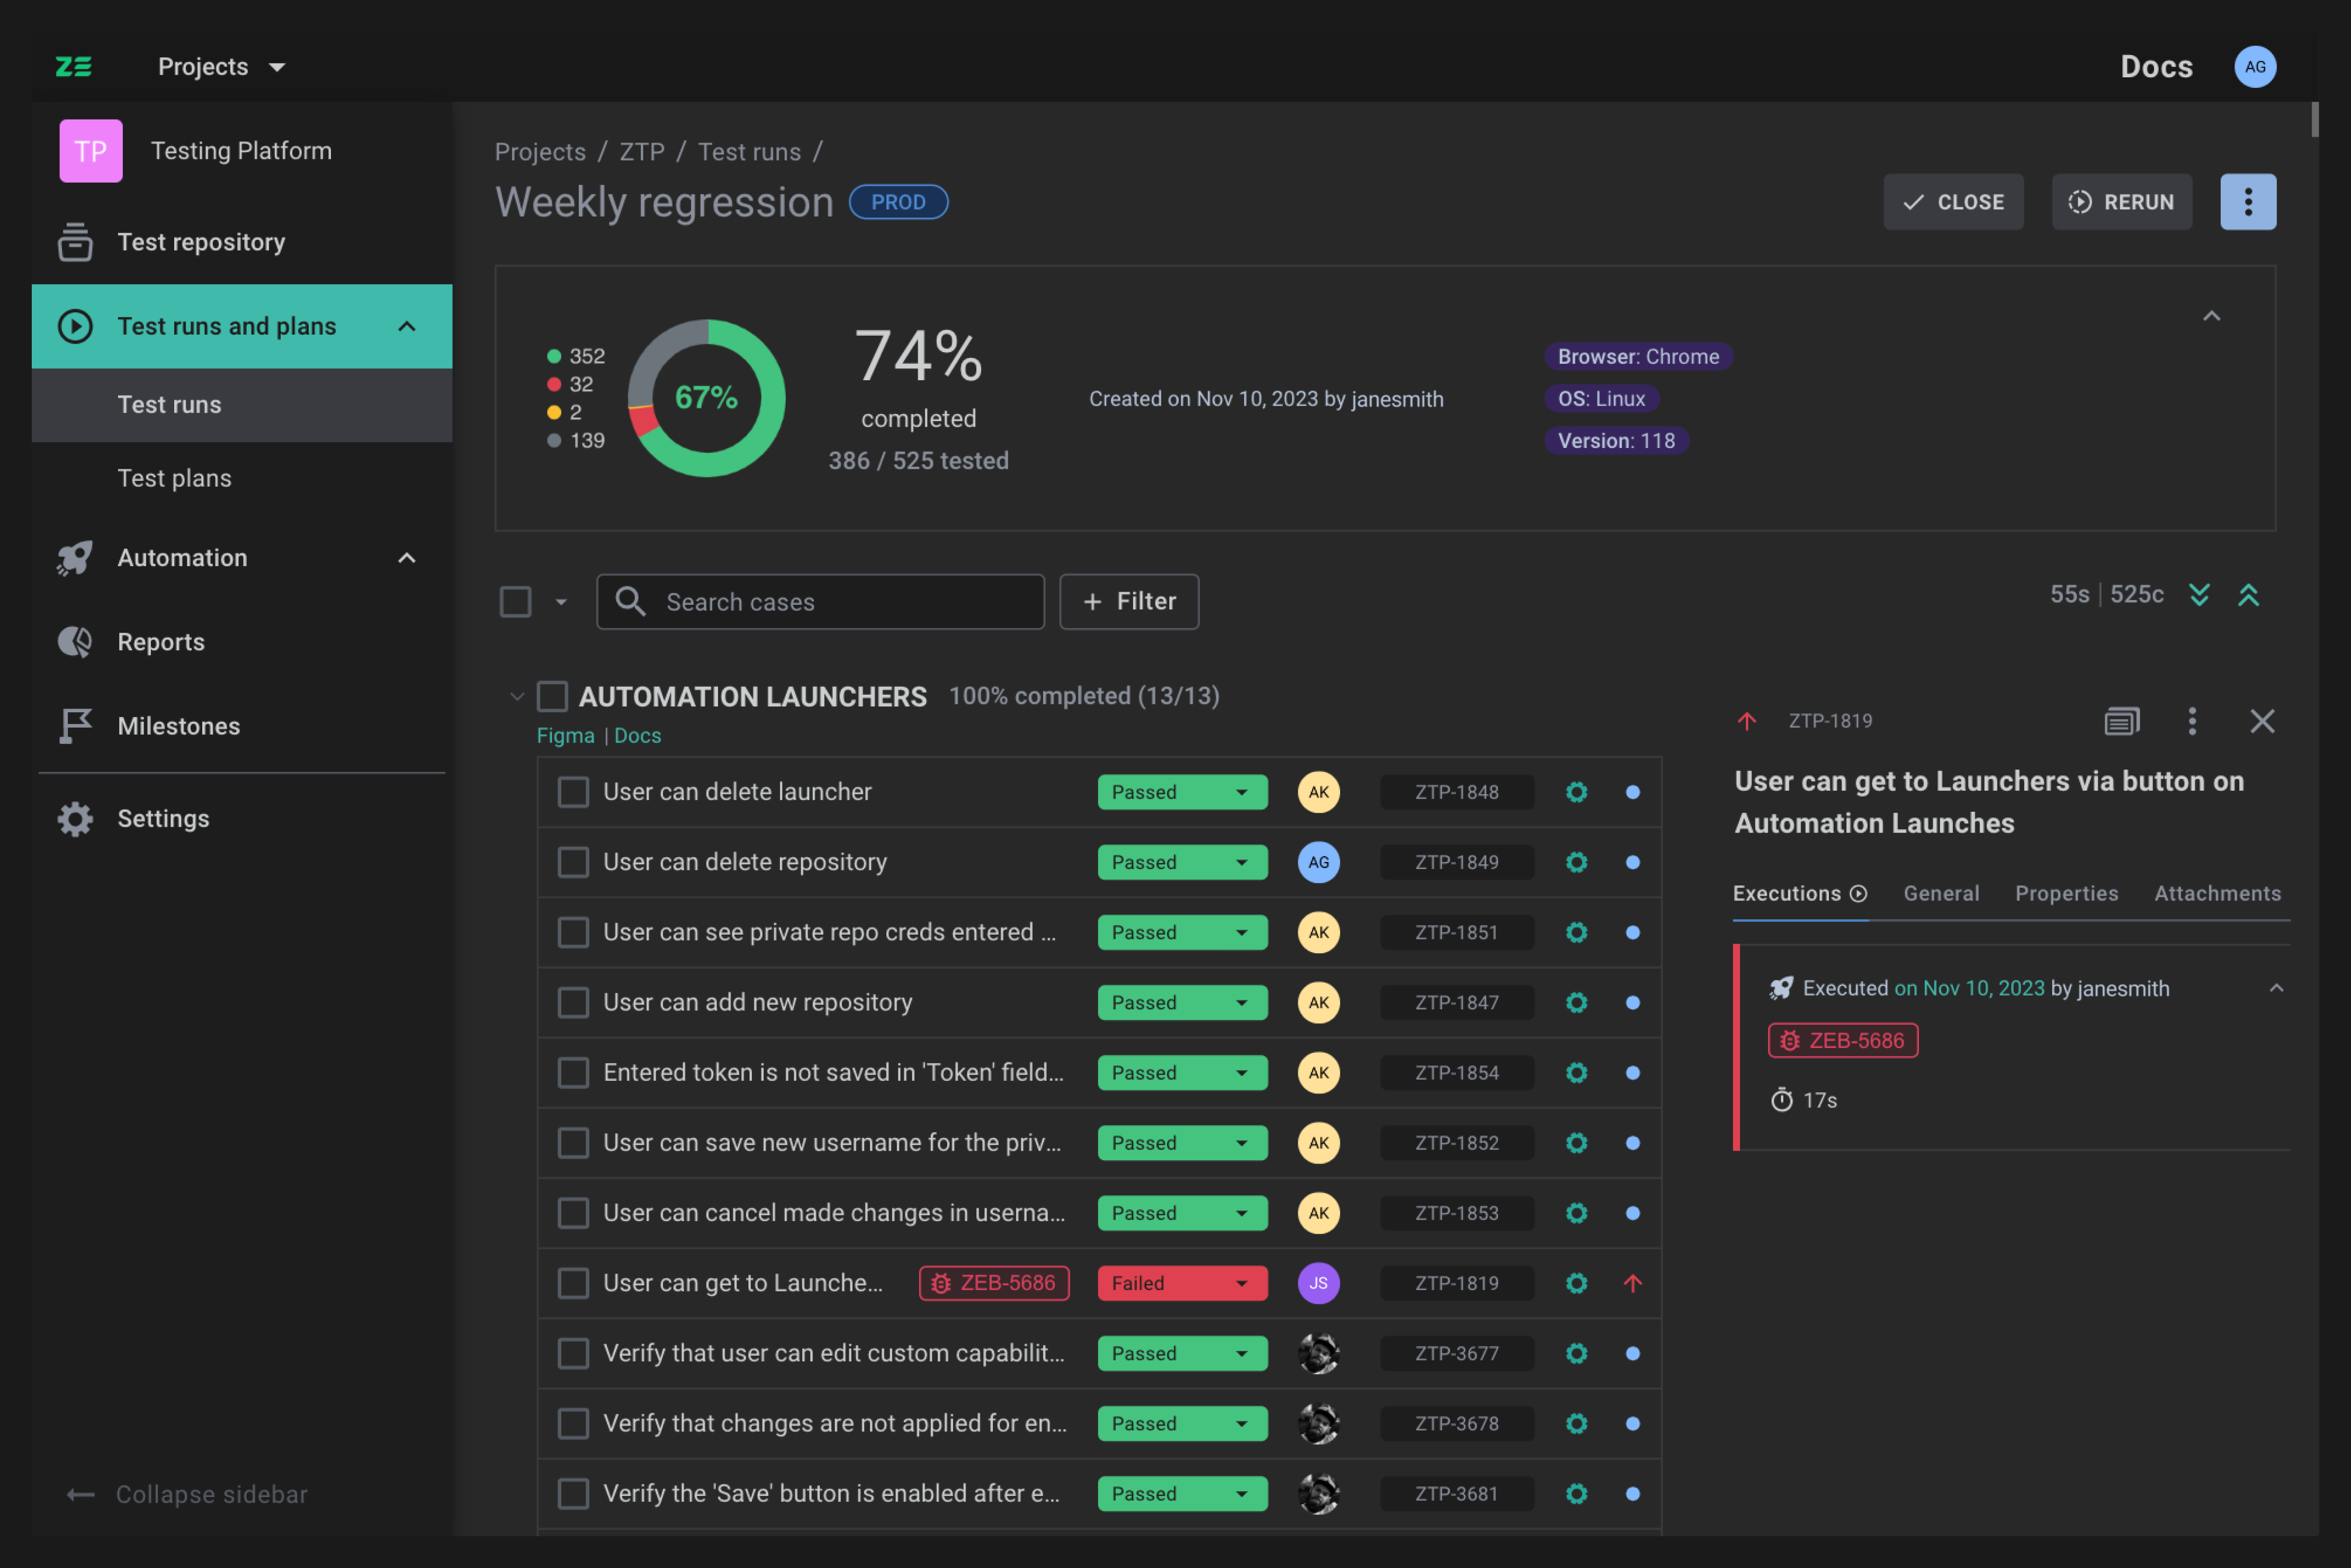
Task: Open the Test repository section
Action: pos(201,241)
